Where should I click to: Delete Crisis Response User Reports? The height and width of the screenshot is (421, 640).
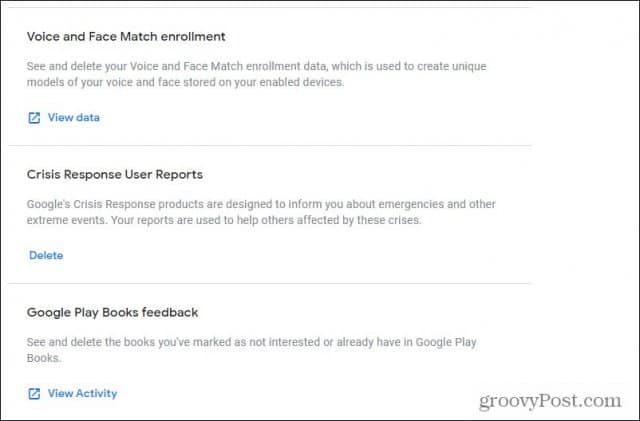[46, 256]
